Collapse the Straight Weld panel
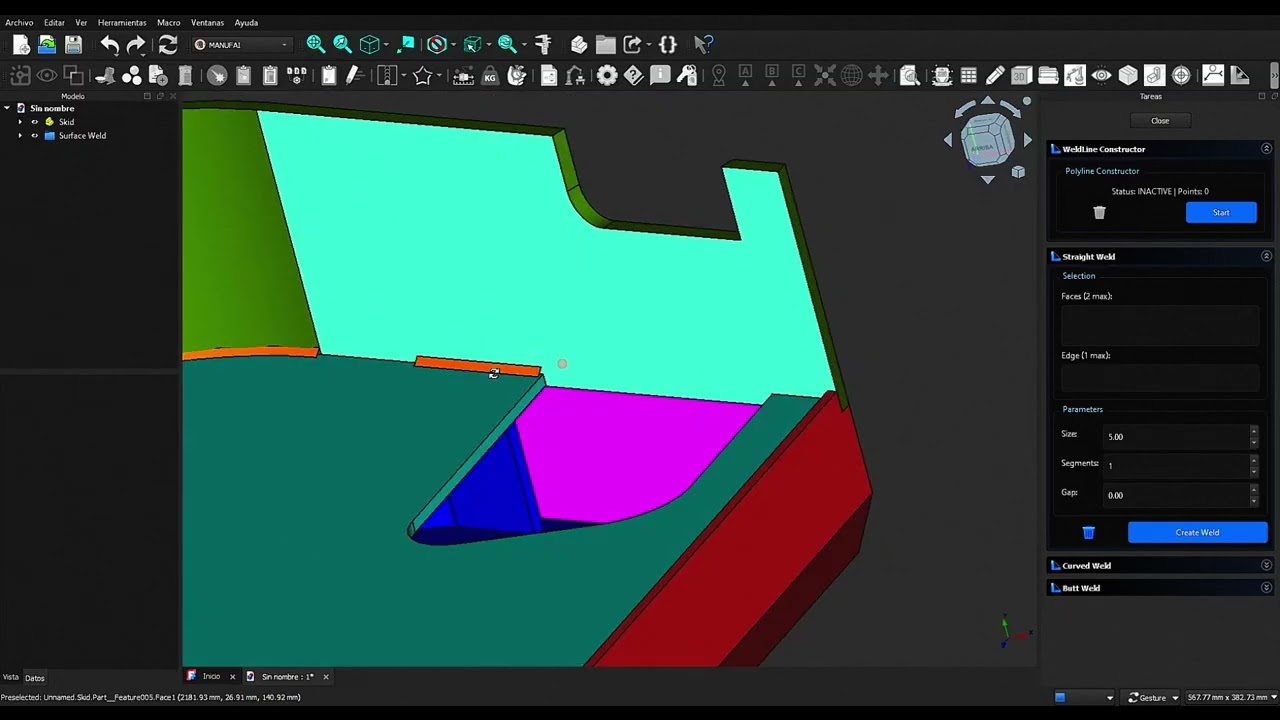This screenshot has height=720, width=1280. [x=1266, y=256]
